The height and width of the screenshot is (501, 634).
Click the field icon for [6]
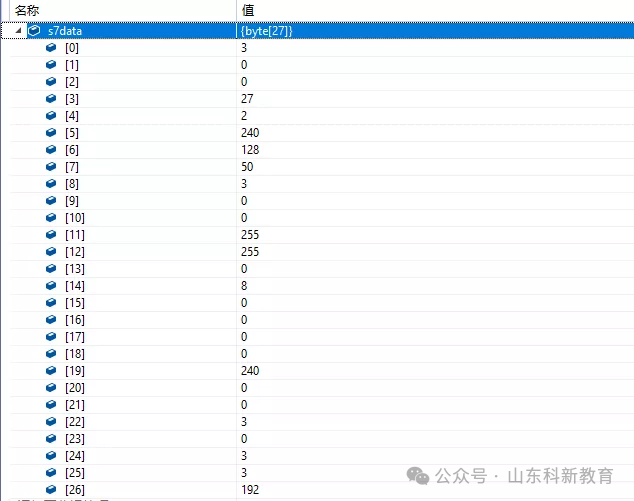point(51,150)
